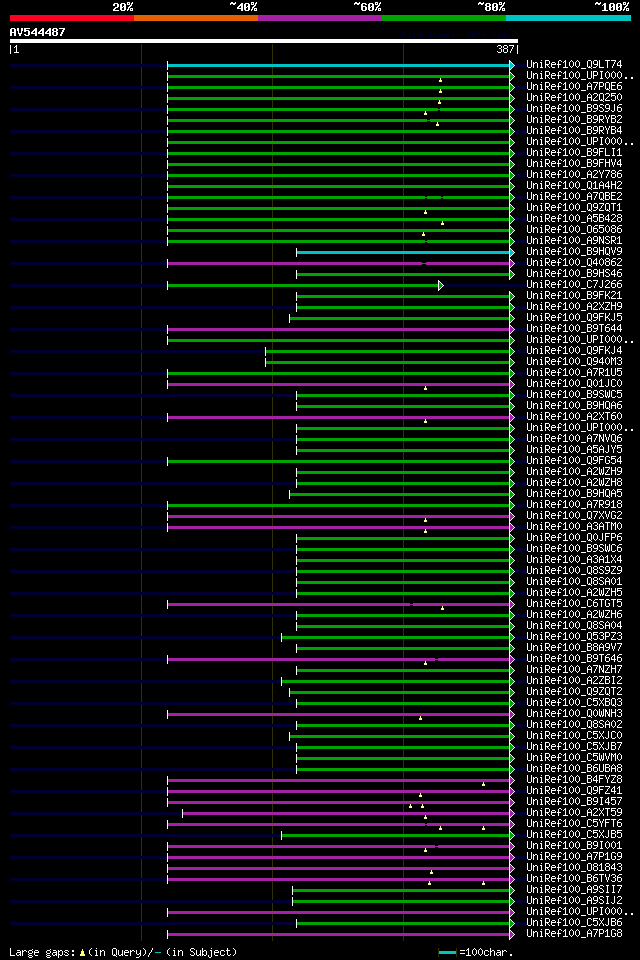Select the UniRef100_C6TGT5 label
The width and height of the screenshot is (640, 960).
pos(574,604)
